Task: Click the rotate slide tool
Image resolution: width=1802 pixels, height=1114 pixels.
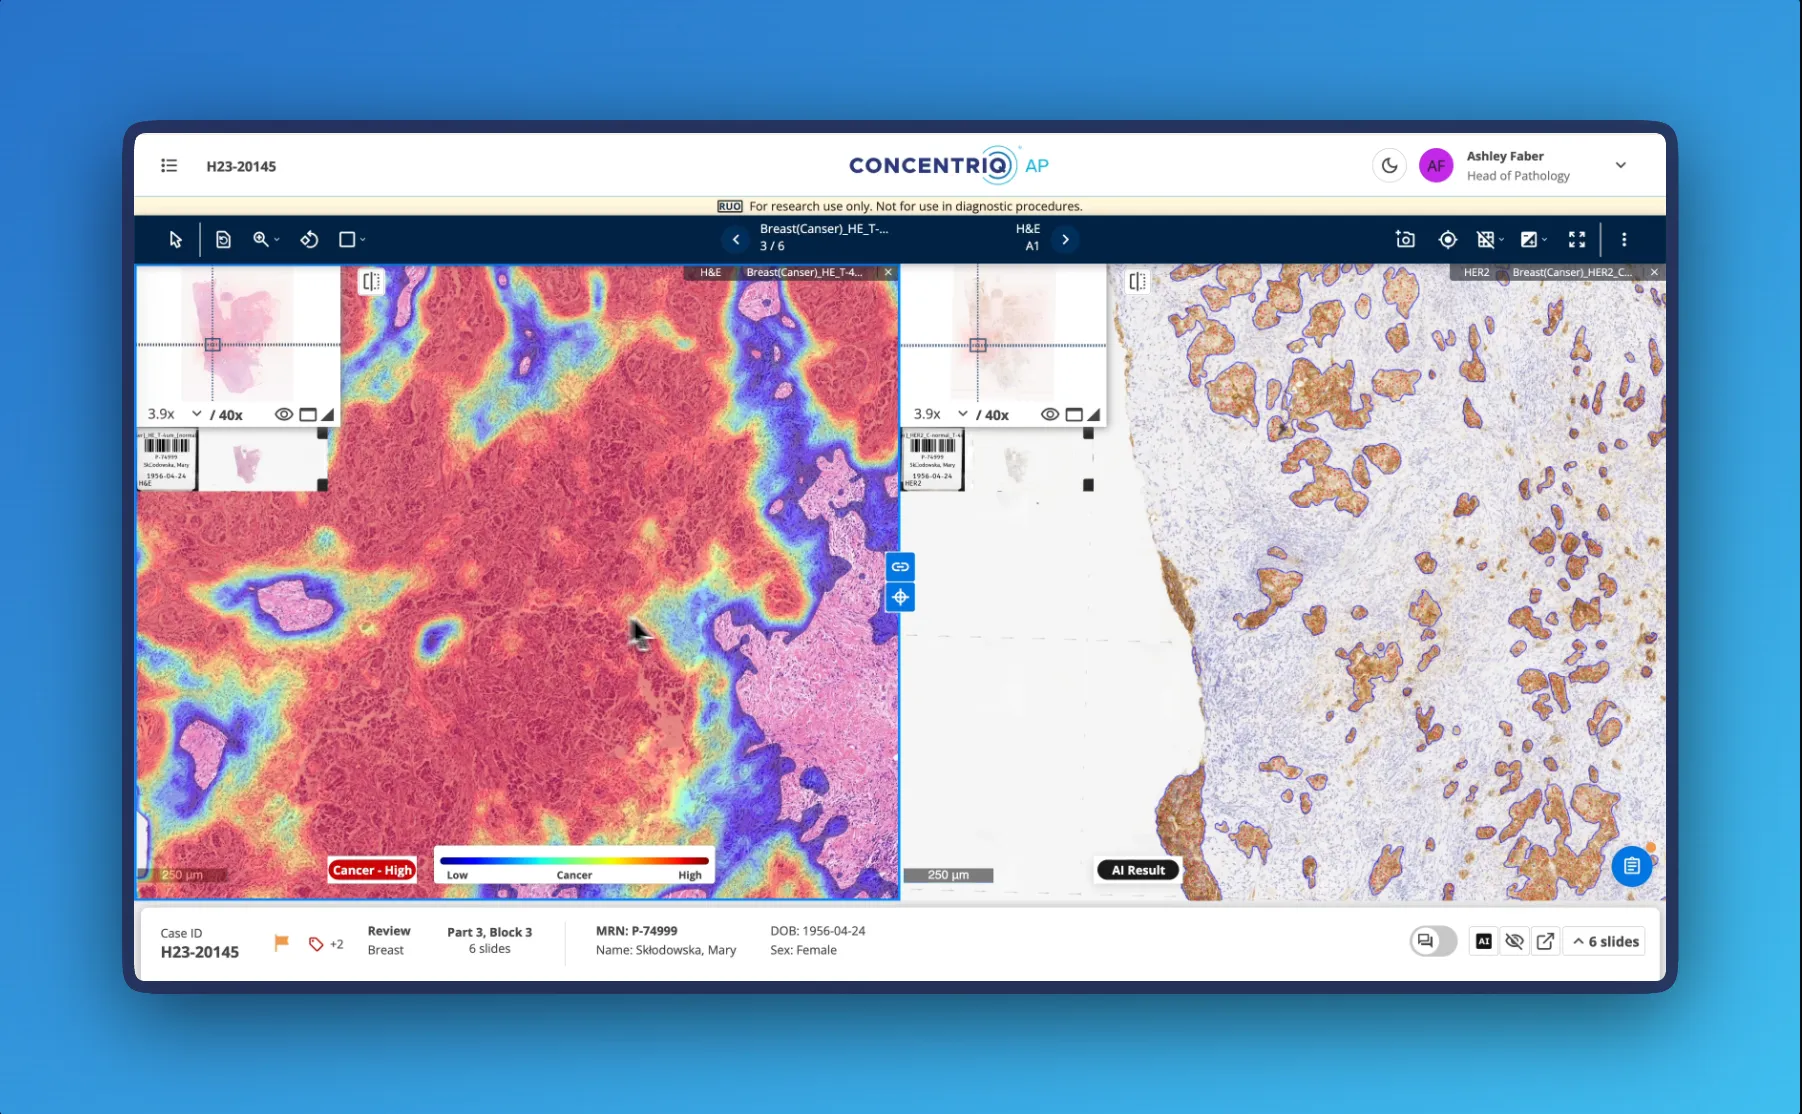Action: (x=309, y=240)
